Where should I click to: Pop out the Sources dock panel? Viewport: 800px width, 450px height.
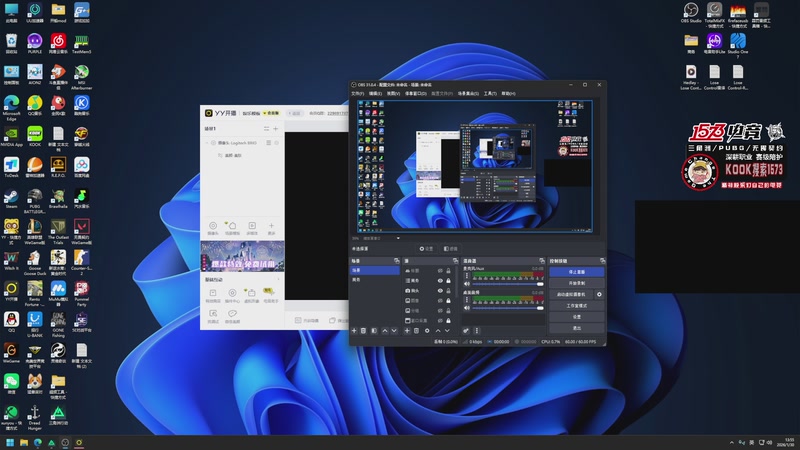[455, 261]
